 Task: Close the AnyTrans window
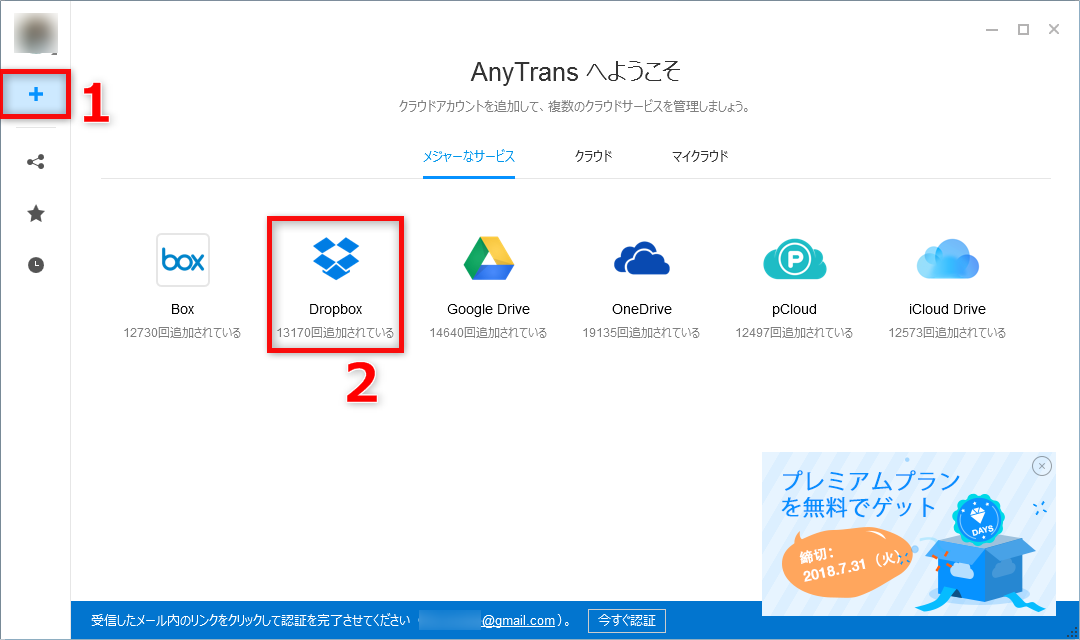pos(1054,30)
